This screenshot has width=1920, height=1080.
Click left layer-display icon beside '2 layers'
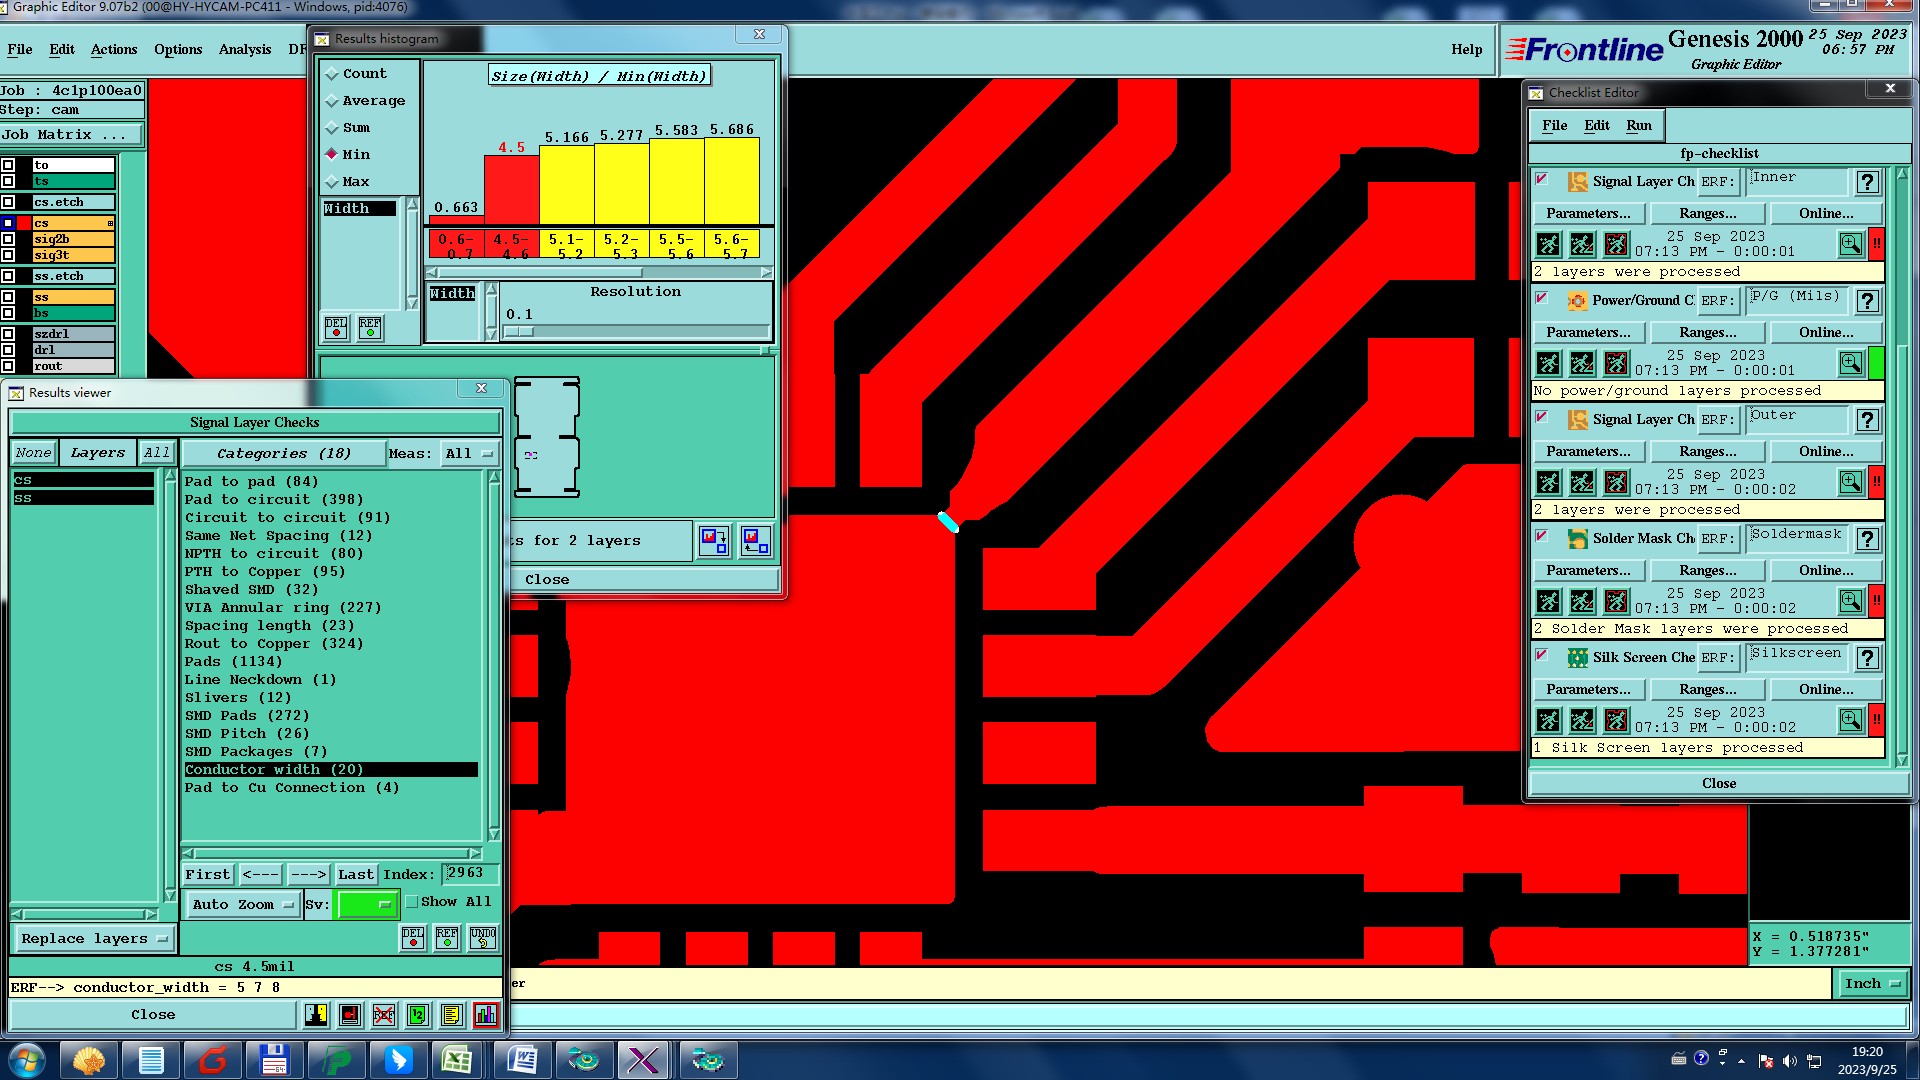click(x=714, y=541)
